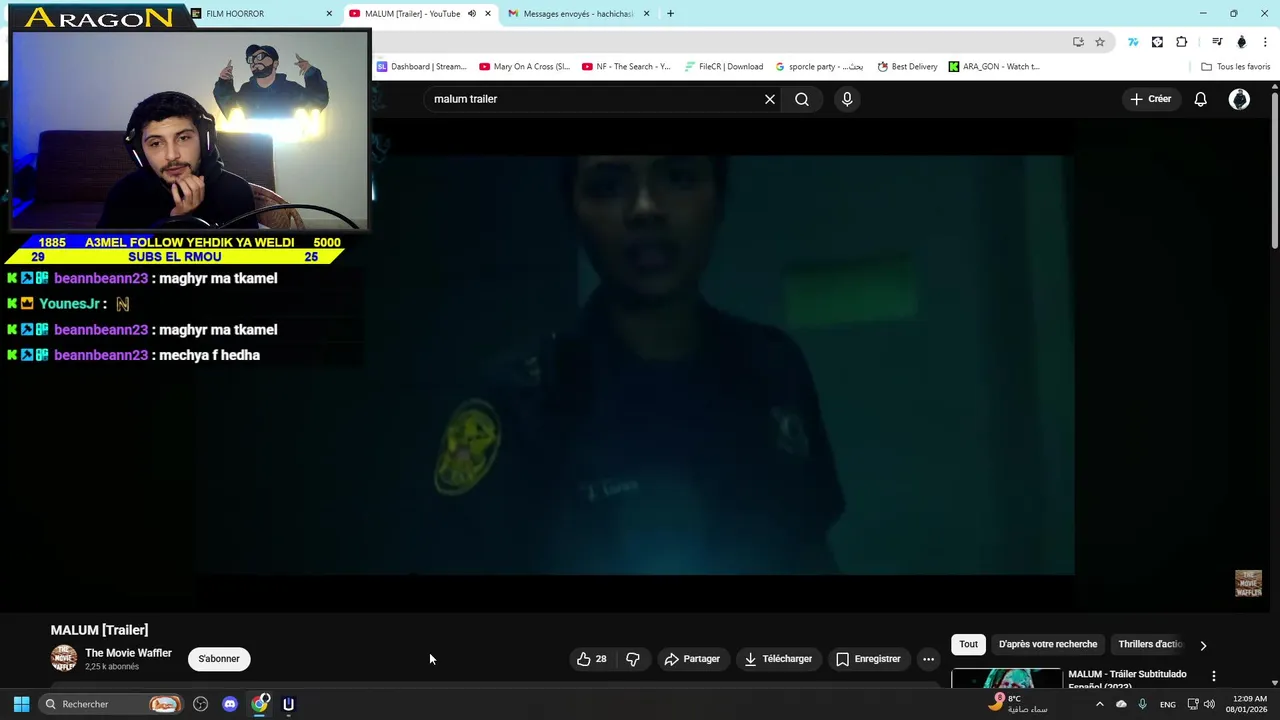Select the 'Thrillers d'action' chip

click(1150, 644)
